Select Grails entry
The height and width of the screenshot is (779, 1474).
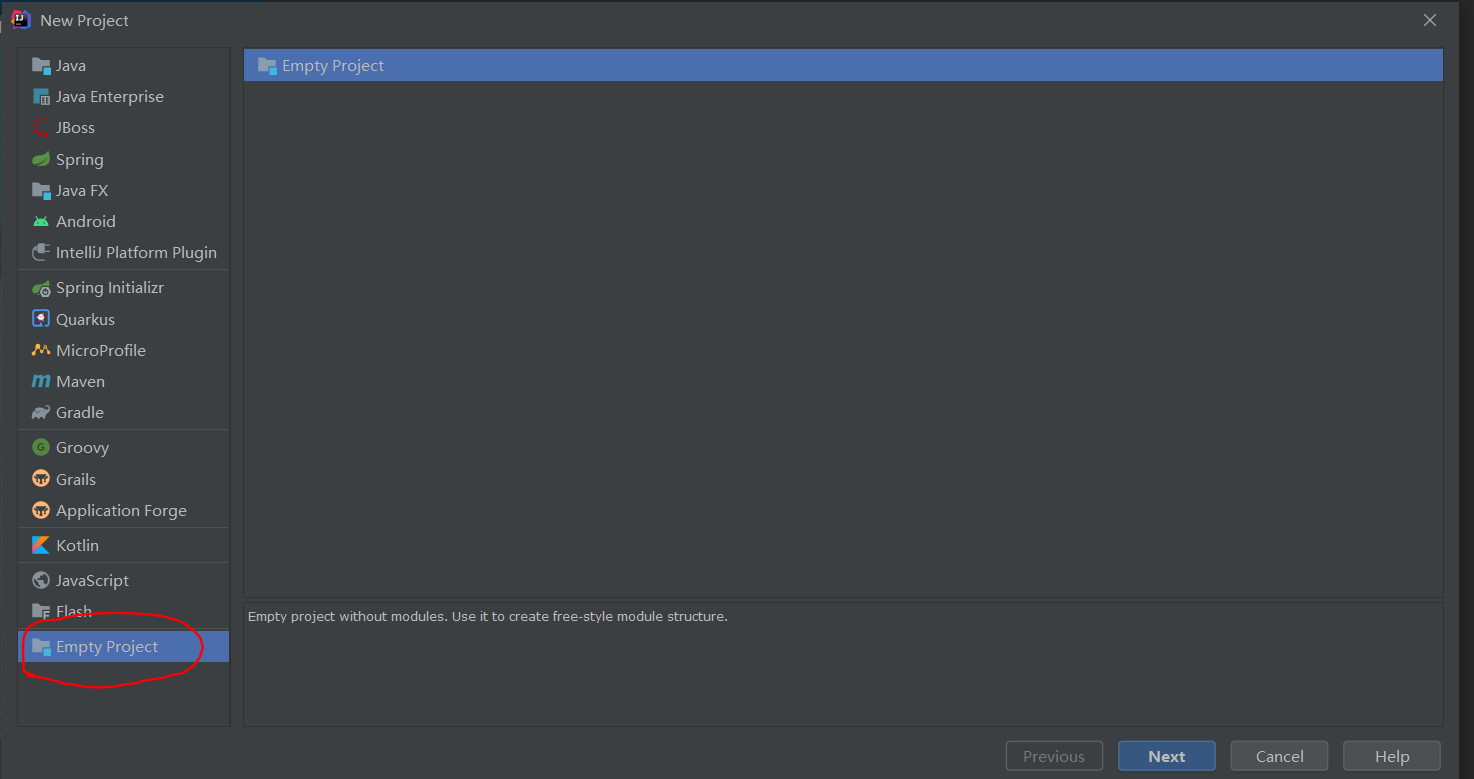[123, 480]
